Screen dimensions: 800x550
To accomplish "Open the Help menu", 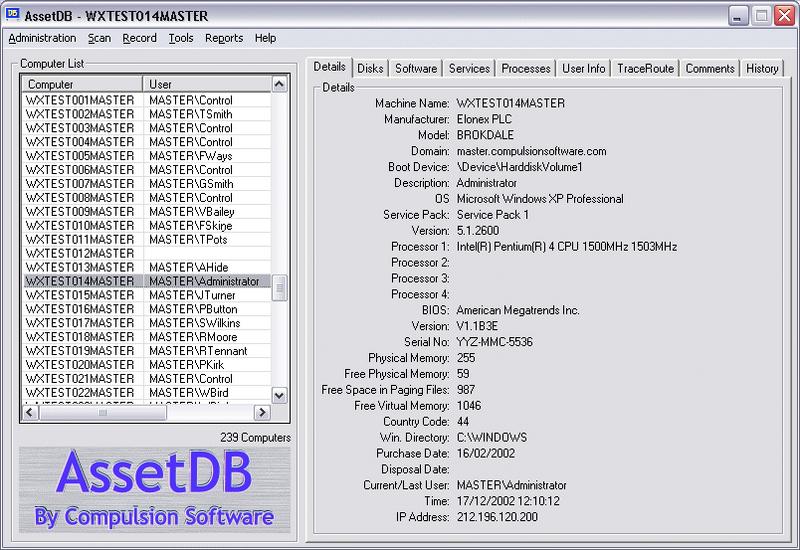I will coord(265,38).
